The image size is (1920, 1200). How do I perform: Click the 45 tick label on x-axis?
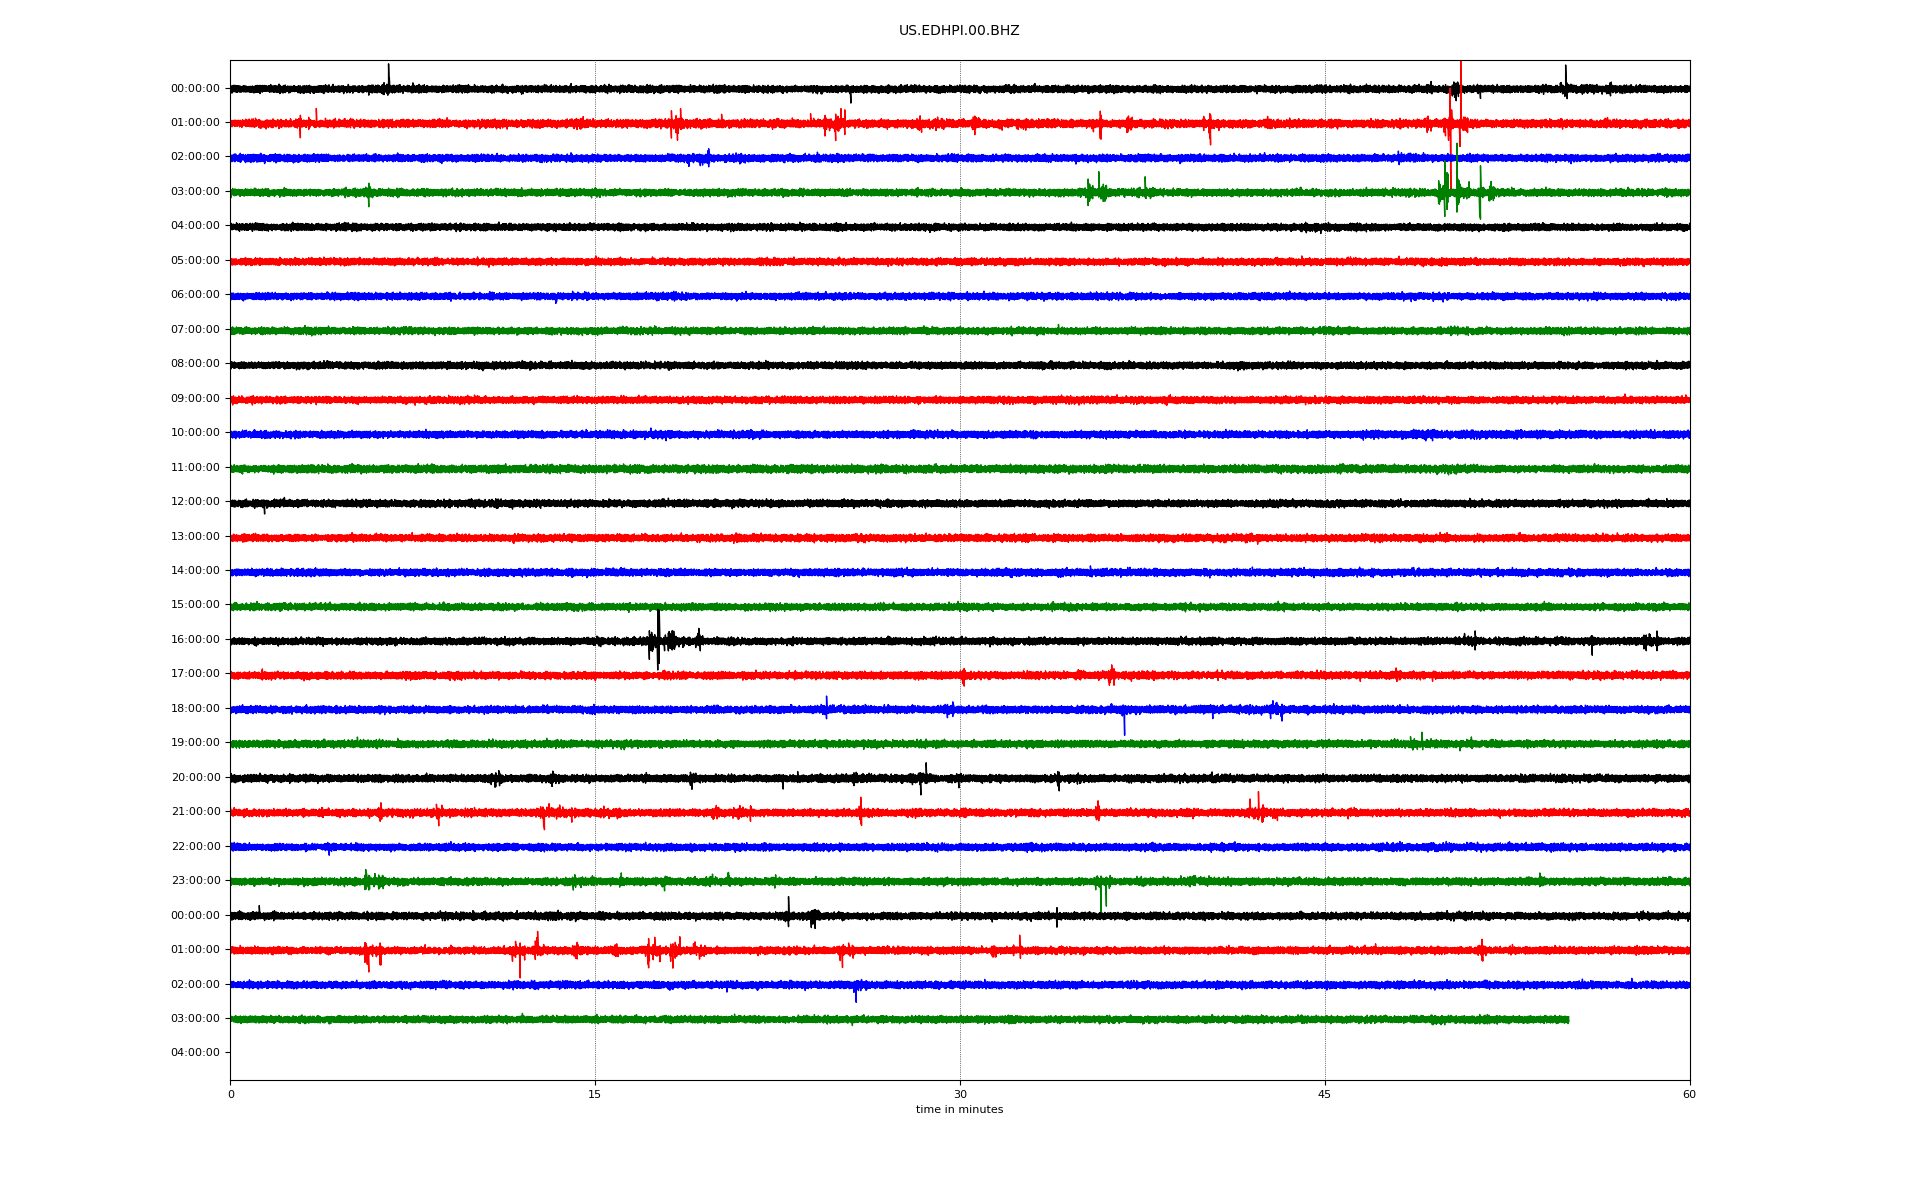pyautogui.click(x=1324, y=1094)
